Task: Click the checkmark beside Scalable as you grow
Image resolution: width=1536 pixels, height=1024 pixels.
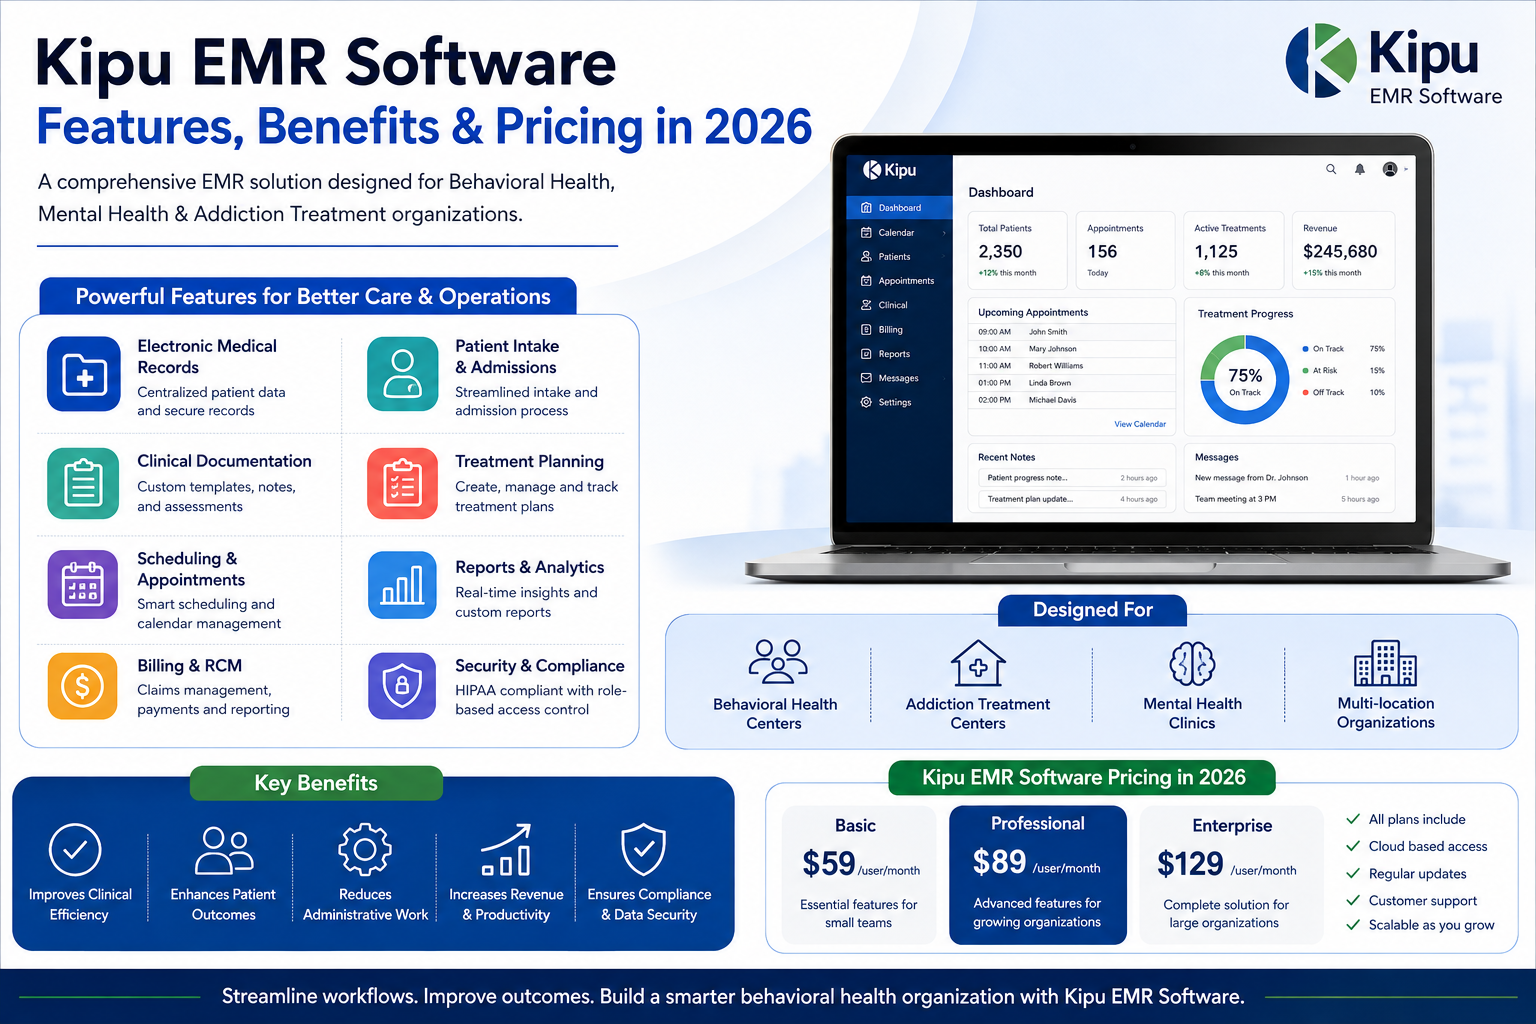Action: pyautogui.click(x=1352, y=925)
